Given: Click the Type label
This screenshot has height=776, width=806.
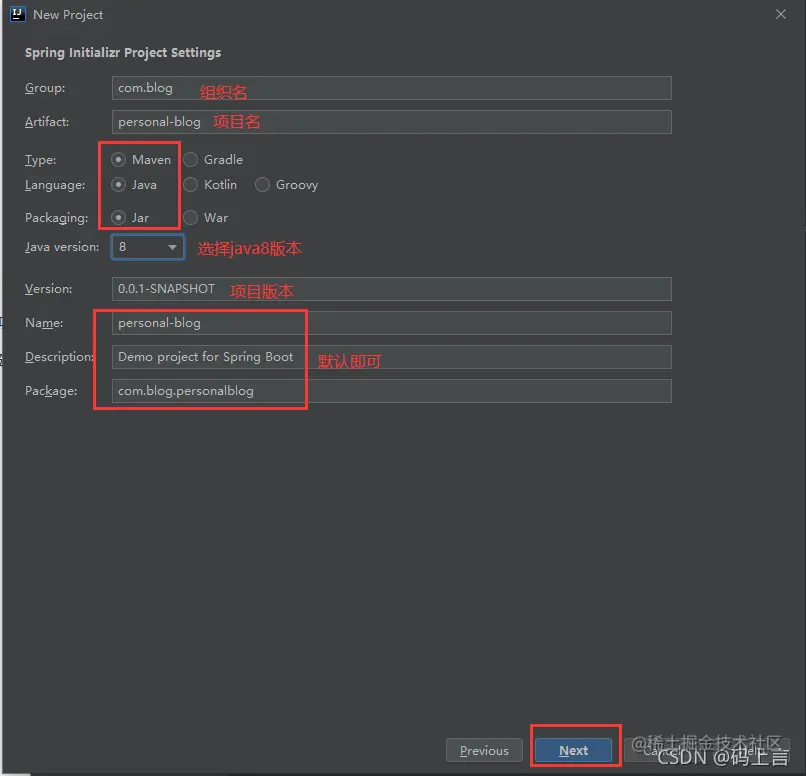Looking at the screenshot, I should (x=41, y=160).
